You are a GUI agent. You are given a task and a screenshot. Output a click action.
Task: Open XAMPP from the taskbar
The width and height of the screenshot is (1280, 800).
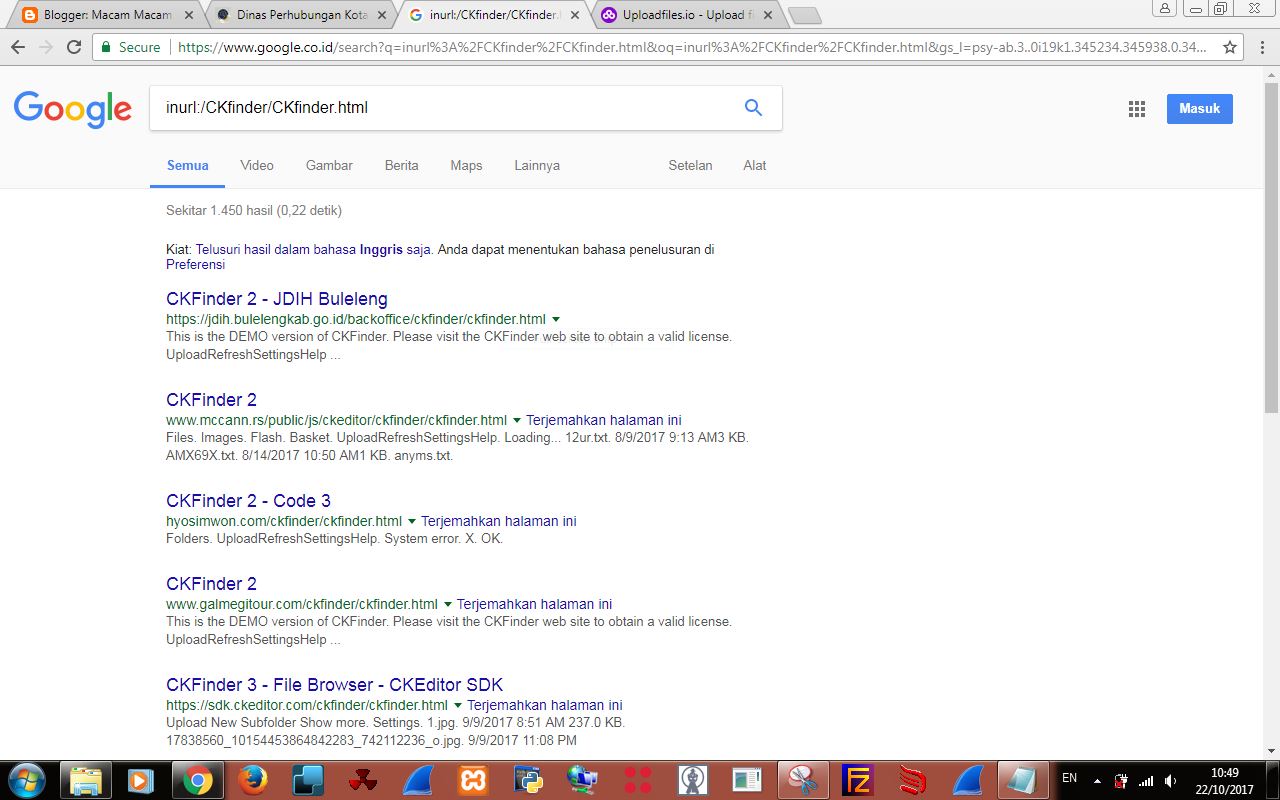pyautogui.click(x=472, y=780)
